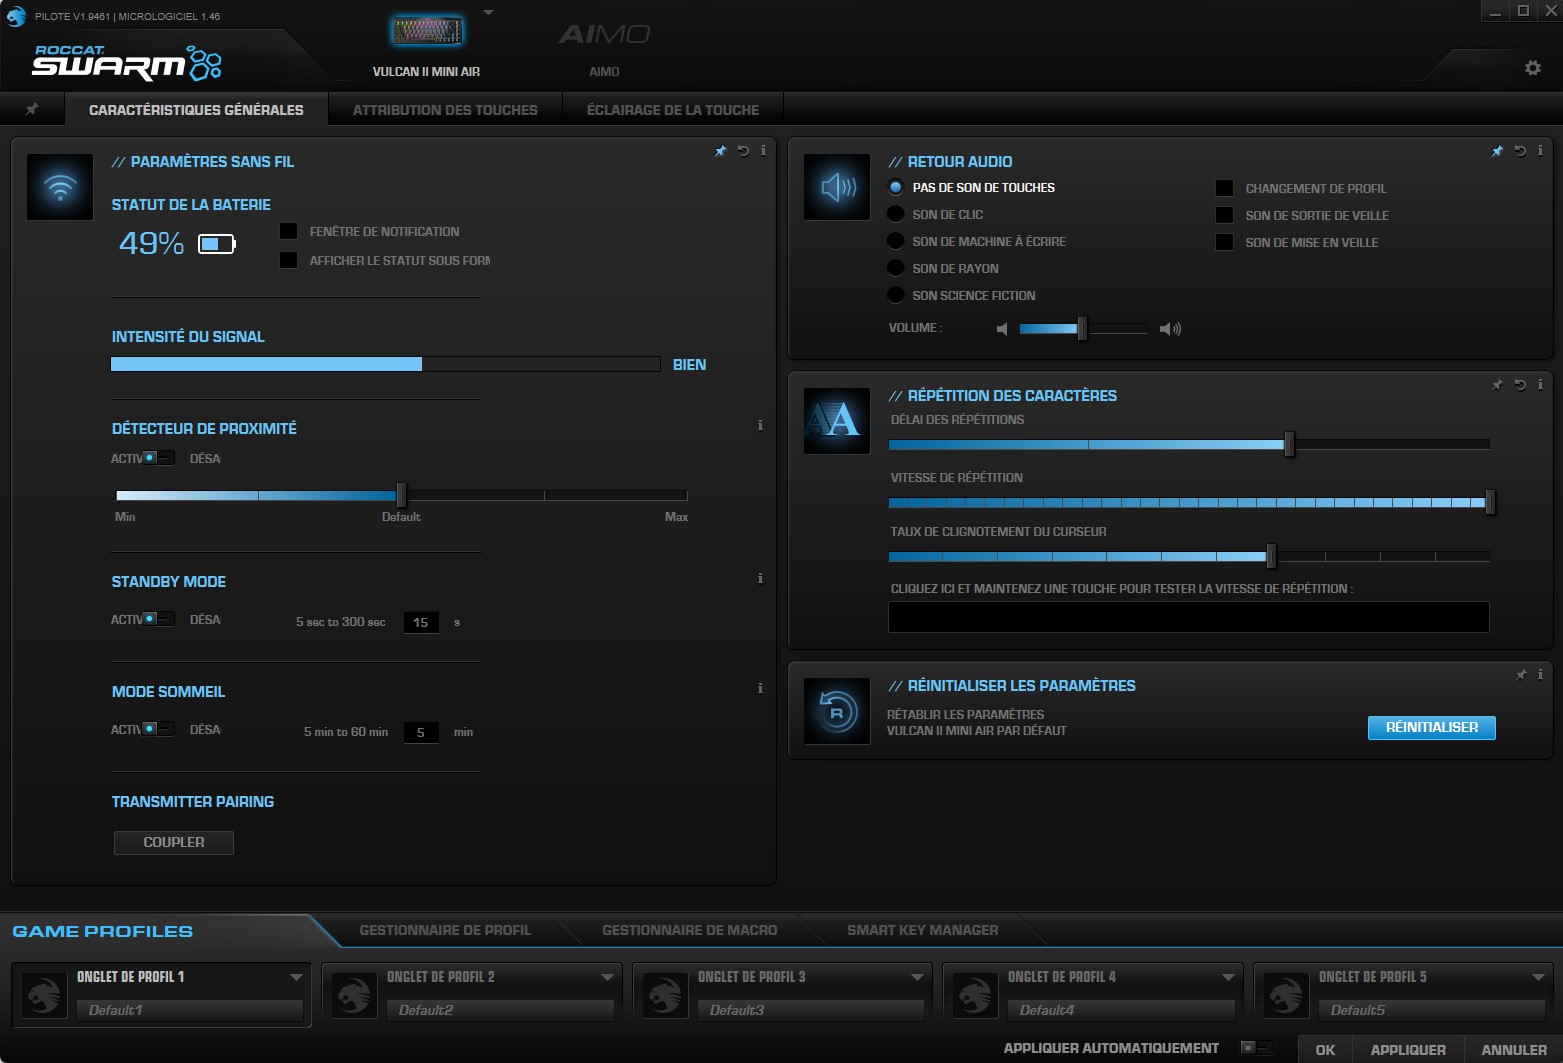
Task: Click the loud volume speaker icon
Action: [x=1170, y=329]
